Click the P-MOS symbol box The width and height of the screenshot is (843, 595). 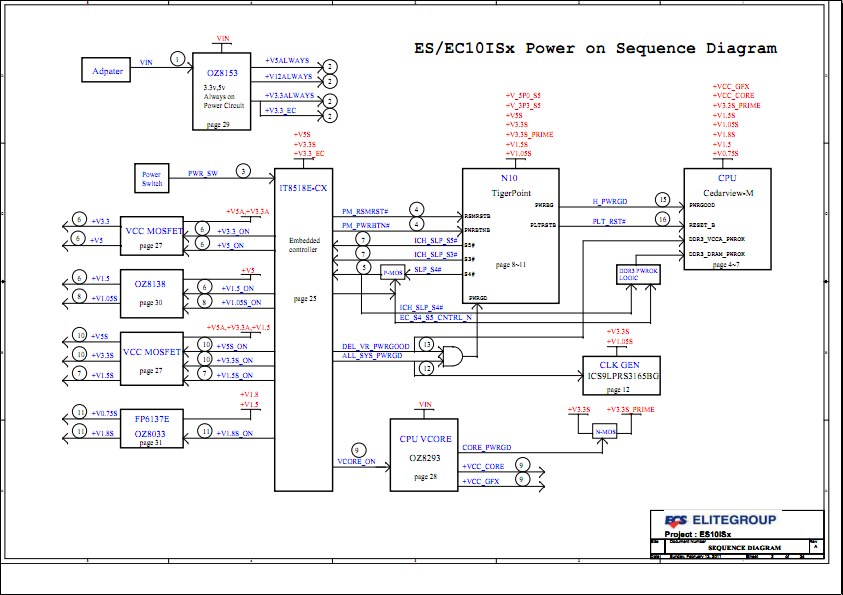pos(392,273)
